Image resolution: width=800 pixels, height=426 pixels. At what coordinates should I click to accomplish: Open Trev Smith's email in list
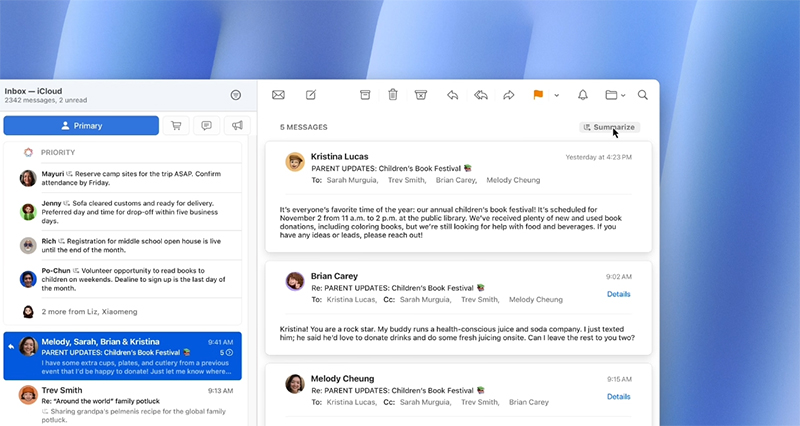point(121,402)
